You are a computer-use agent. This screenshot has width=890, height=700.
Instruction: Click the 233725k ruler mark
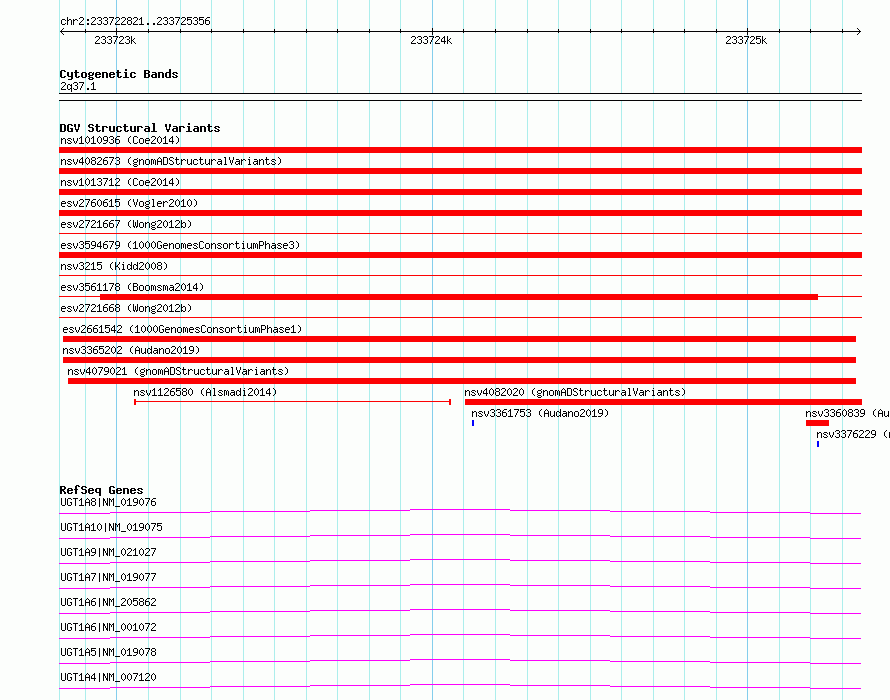[x=746, y=40]
